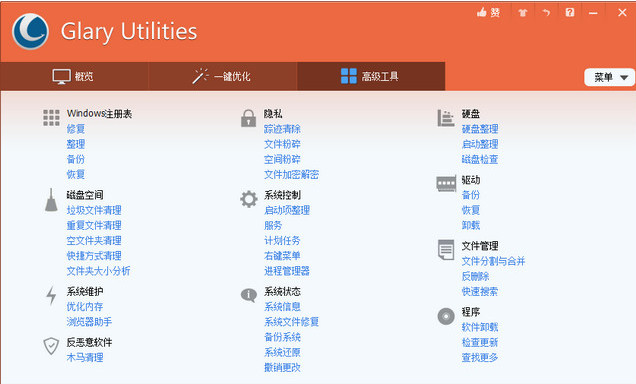Open the help question mark icon
This screenshot has width=636, height=384.
click(x=570, y=13)
